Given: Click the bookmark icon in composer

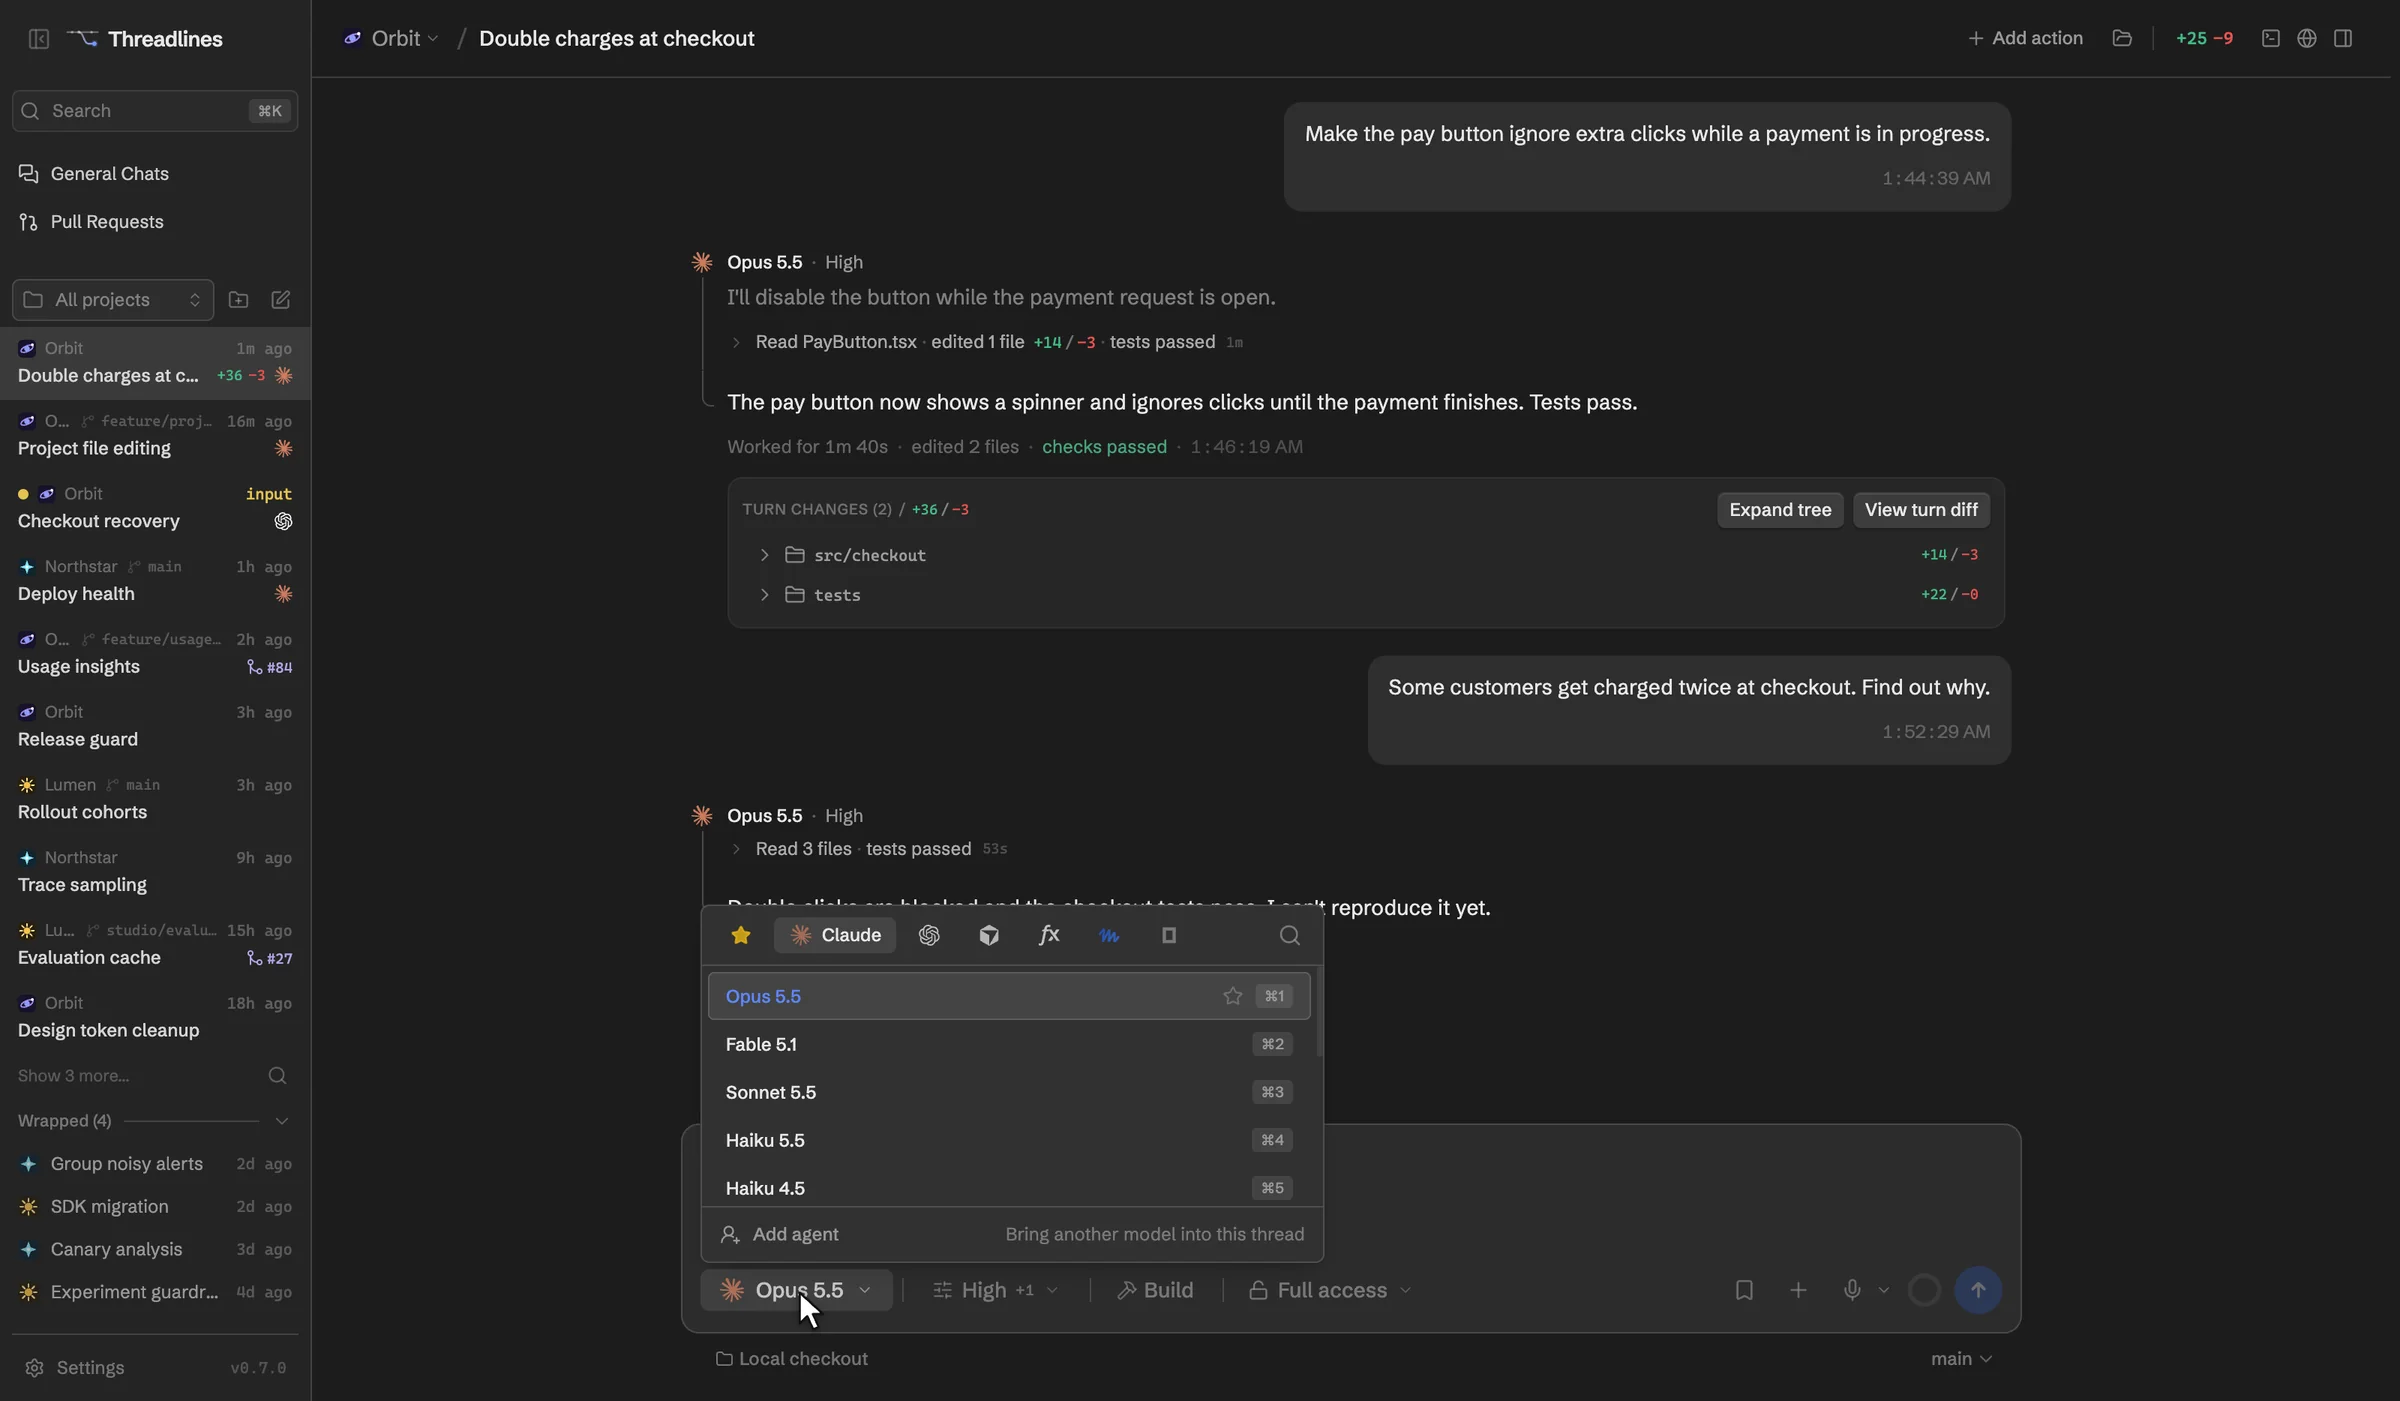Looking at the screenshot, I should (1744, 1290).
